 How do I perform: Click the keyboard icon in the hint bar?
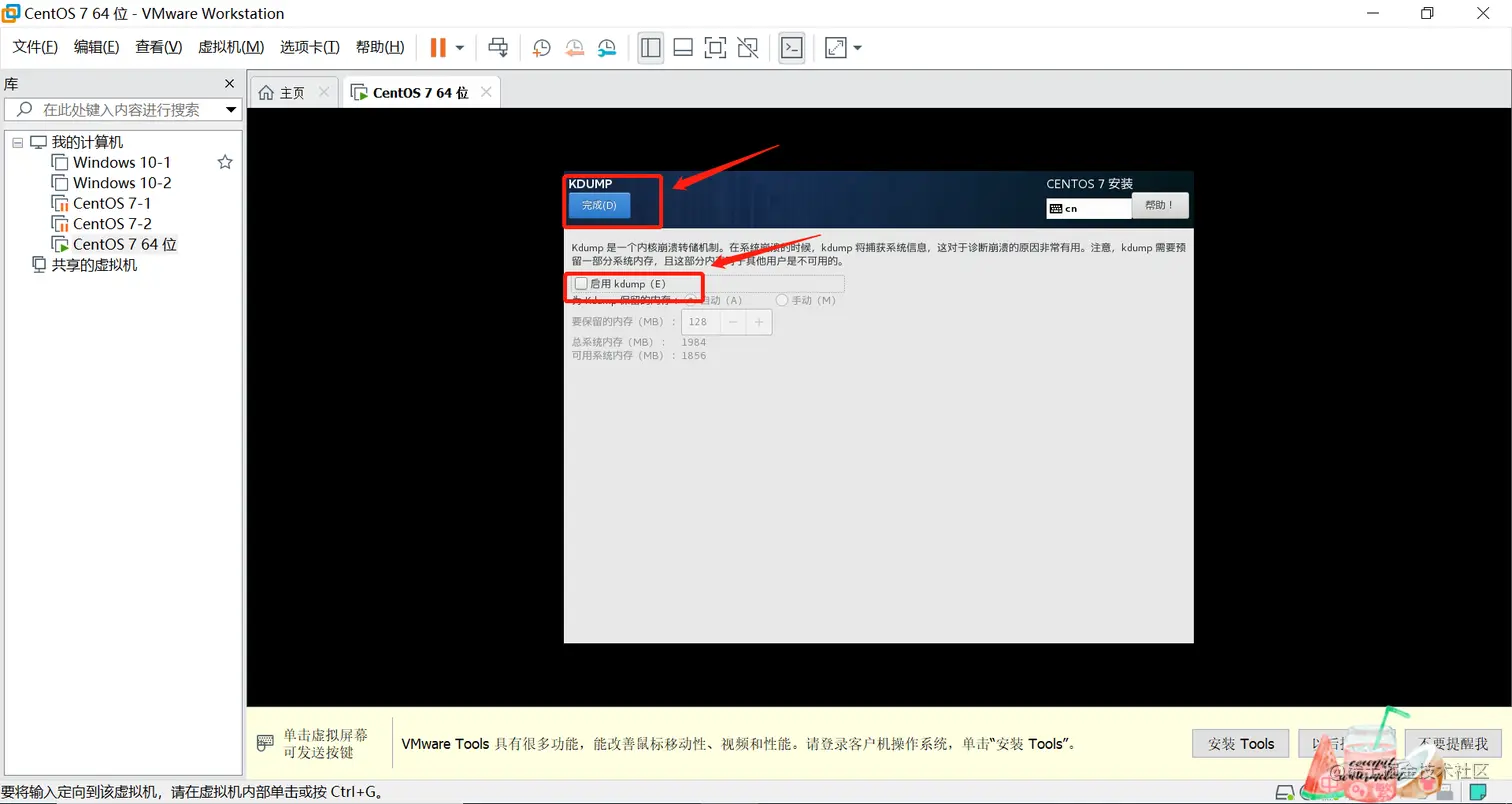[265, 743]
